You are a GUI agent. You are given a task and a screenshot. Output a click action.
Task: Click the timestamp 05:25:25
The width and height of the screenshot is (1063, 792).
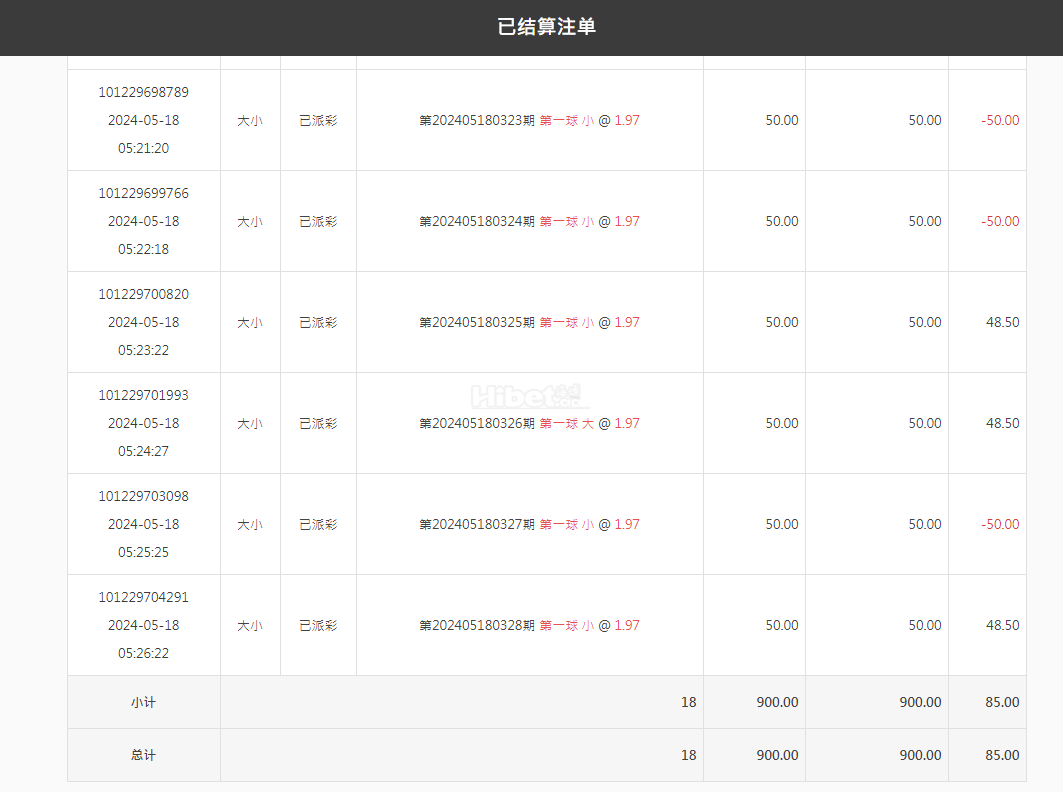coord(144,552)
